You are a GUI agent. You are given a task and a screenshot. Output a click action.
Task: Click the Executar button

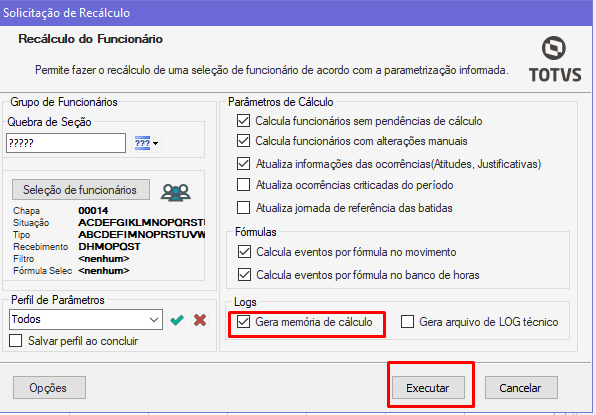coord(428,388)
